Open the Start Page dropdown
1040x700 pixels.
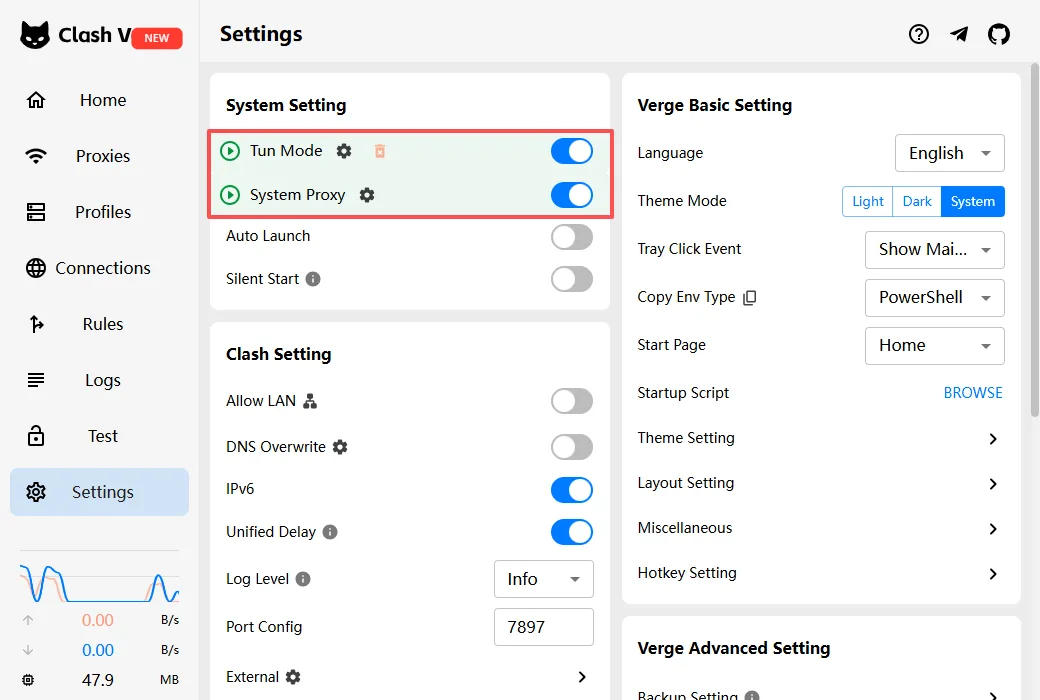[x=935, y=346]
